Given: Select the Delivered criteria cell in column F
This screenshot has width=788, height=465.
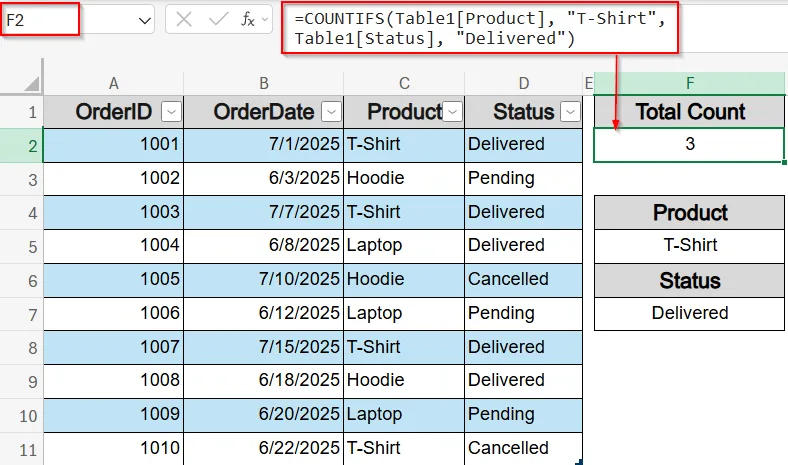Looking at the screenshot, I should point(690,314).
